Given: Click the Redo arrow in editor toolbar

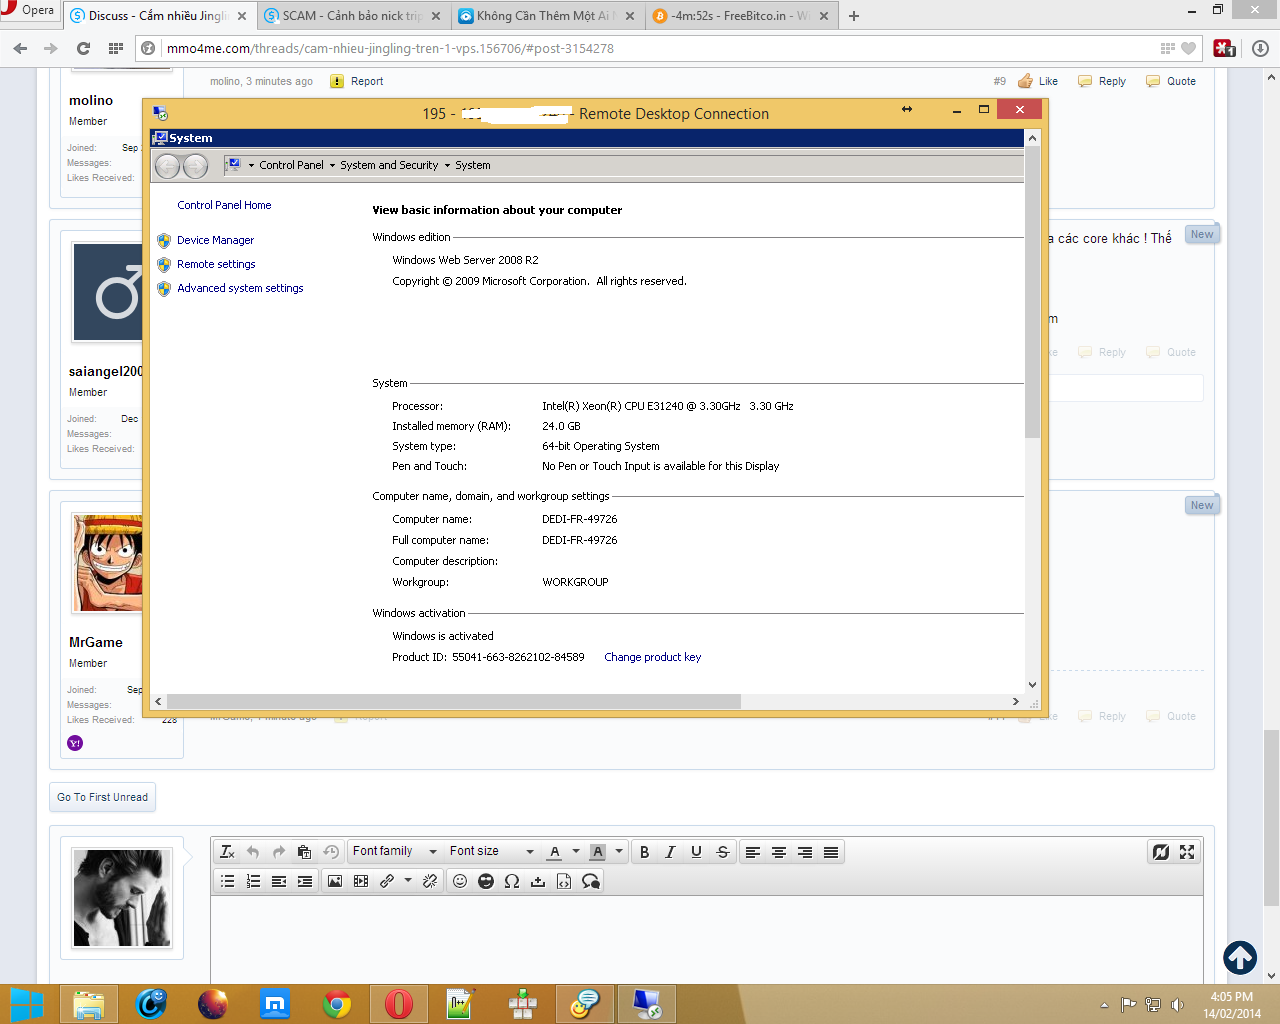Looking at the screenshot, I should (279, 852).
